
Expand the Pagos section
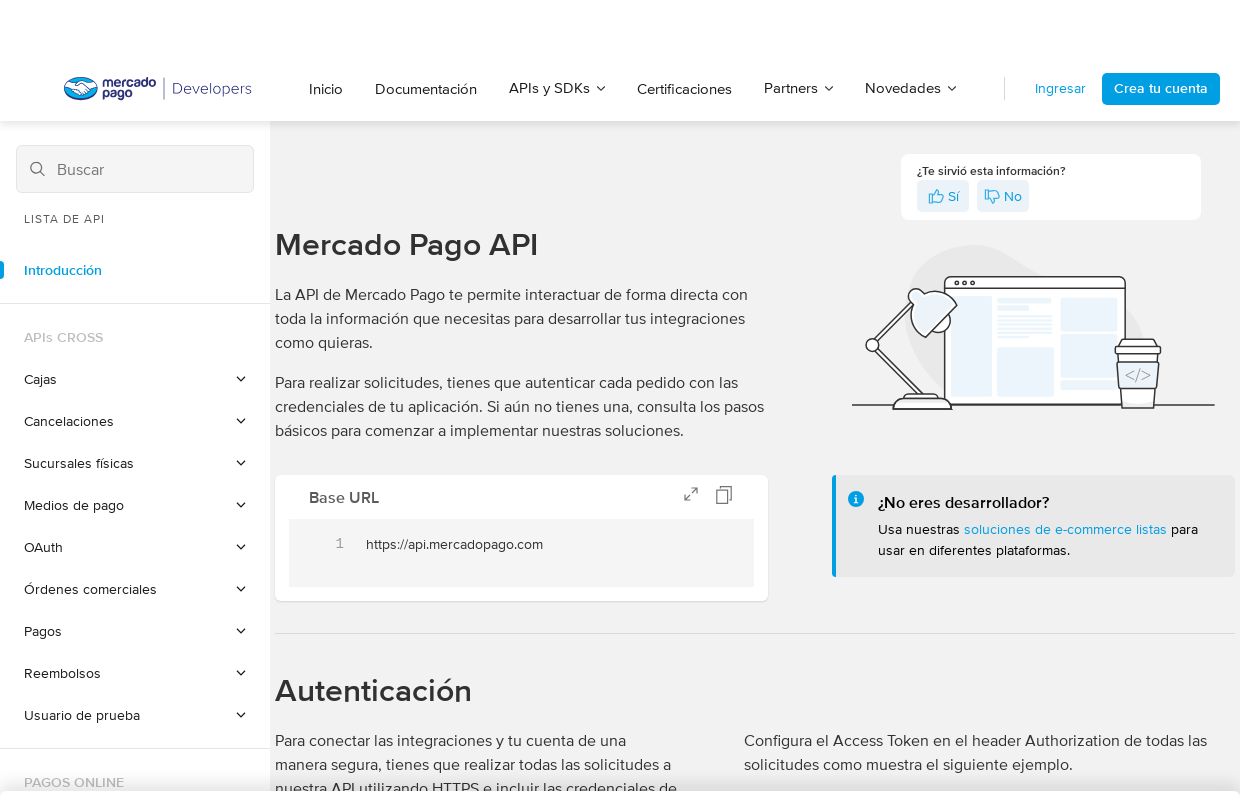[x=135, y=631]
